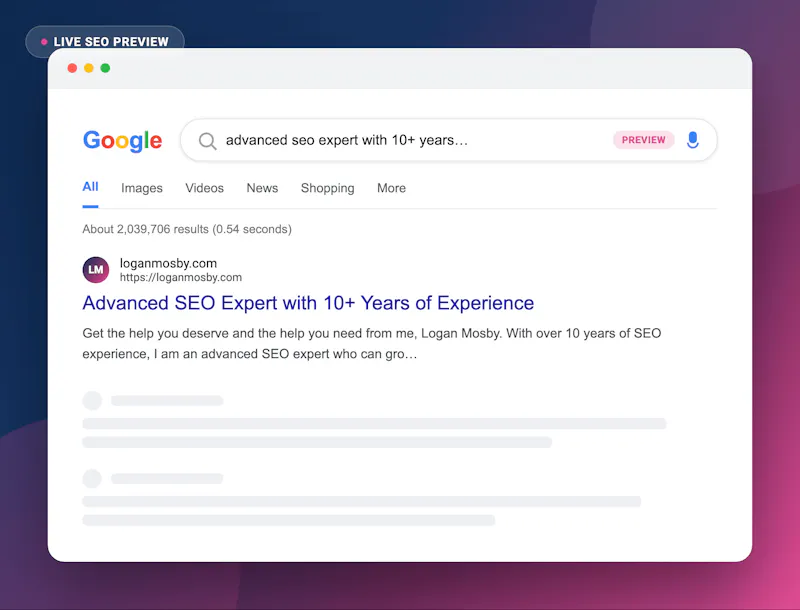Click the red window close dot
The height and width of the screenshot is (610, 800).
click(x=72, y=68)
